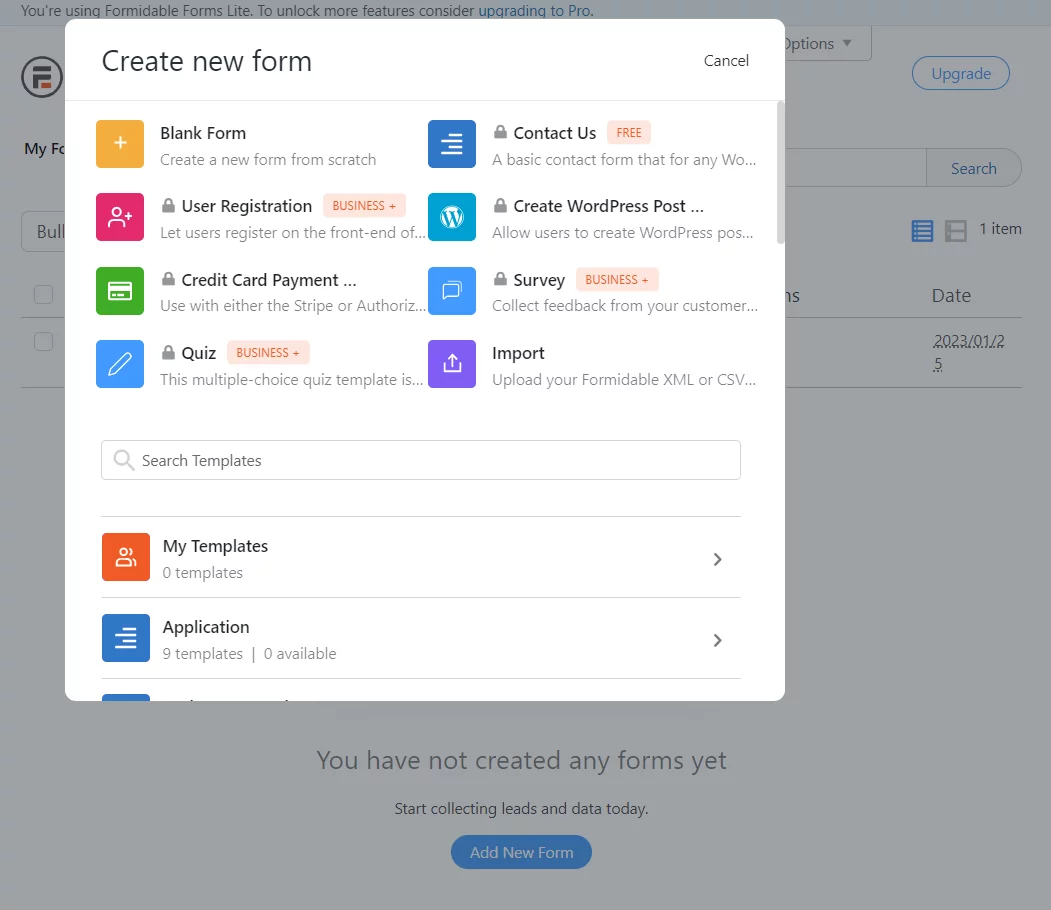This screenshot has width=1051, height=910.
Task: Click the FREE badge next to Contact Us
Action: (629, 133)
